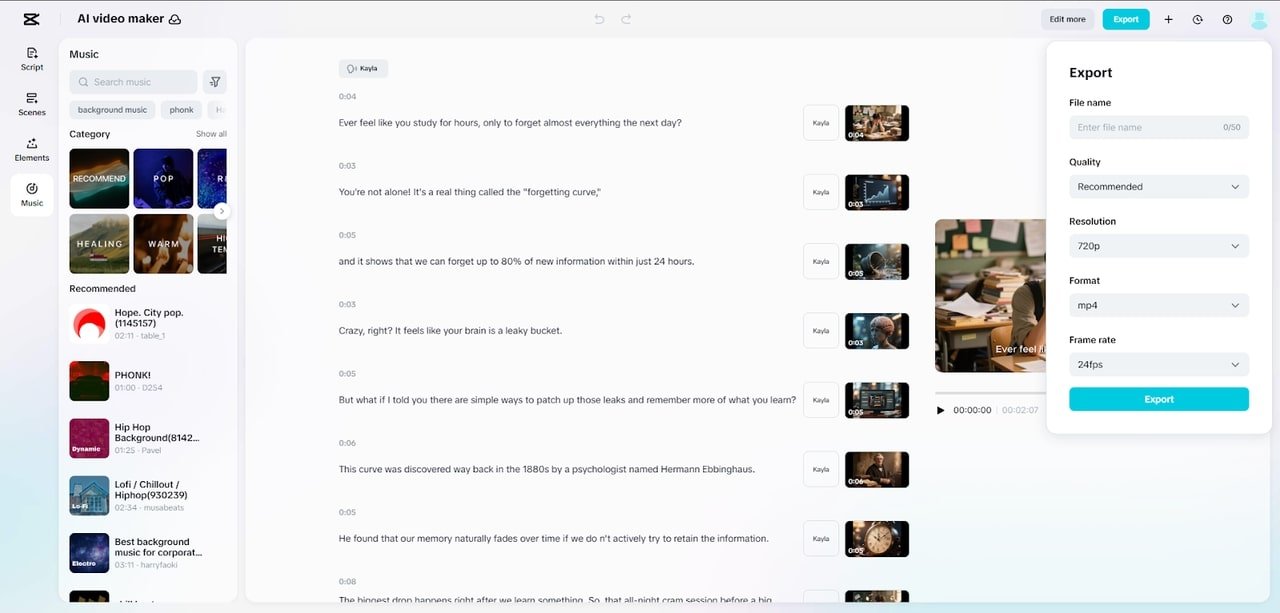This screenshot has width=1280, height=613.
Task: Click the CapCut logo icon
Action: tap(31, 19)
